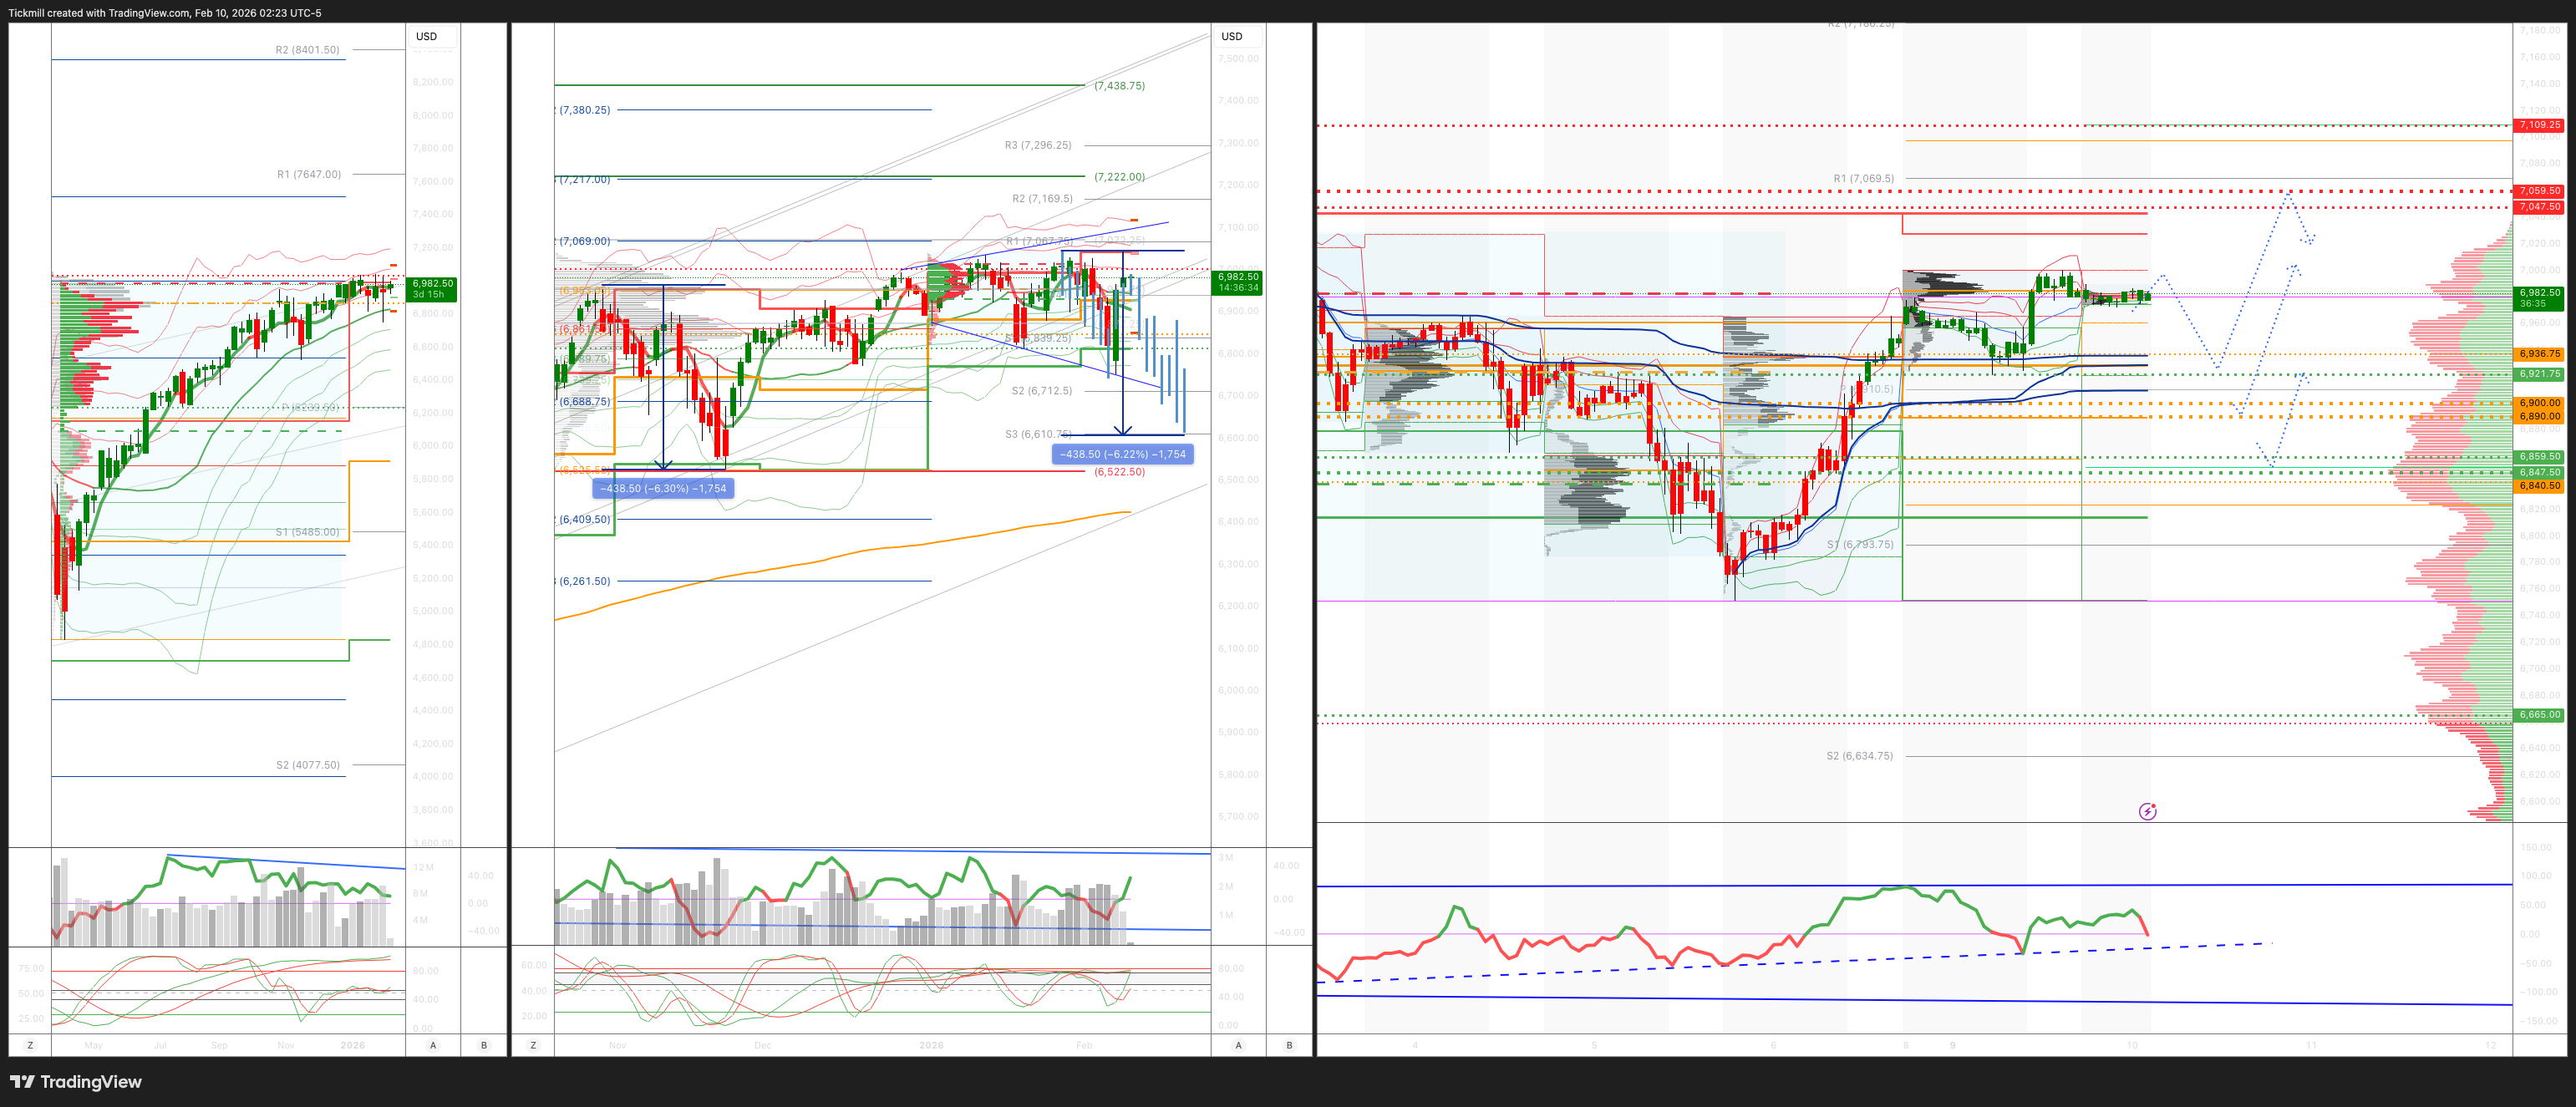Click the Z timezone button on left chart
Screen dimensions: 2576x1107
point(30,1045)
